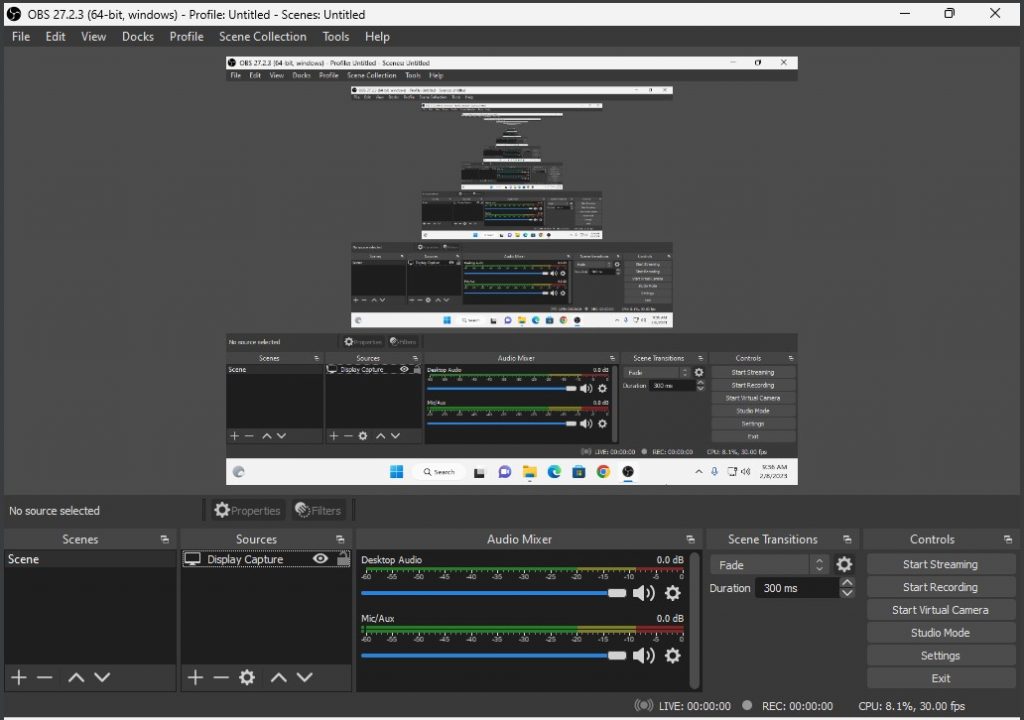Click the Display Capture monitor icon

point(193,559)
